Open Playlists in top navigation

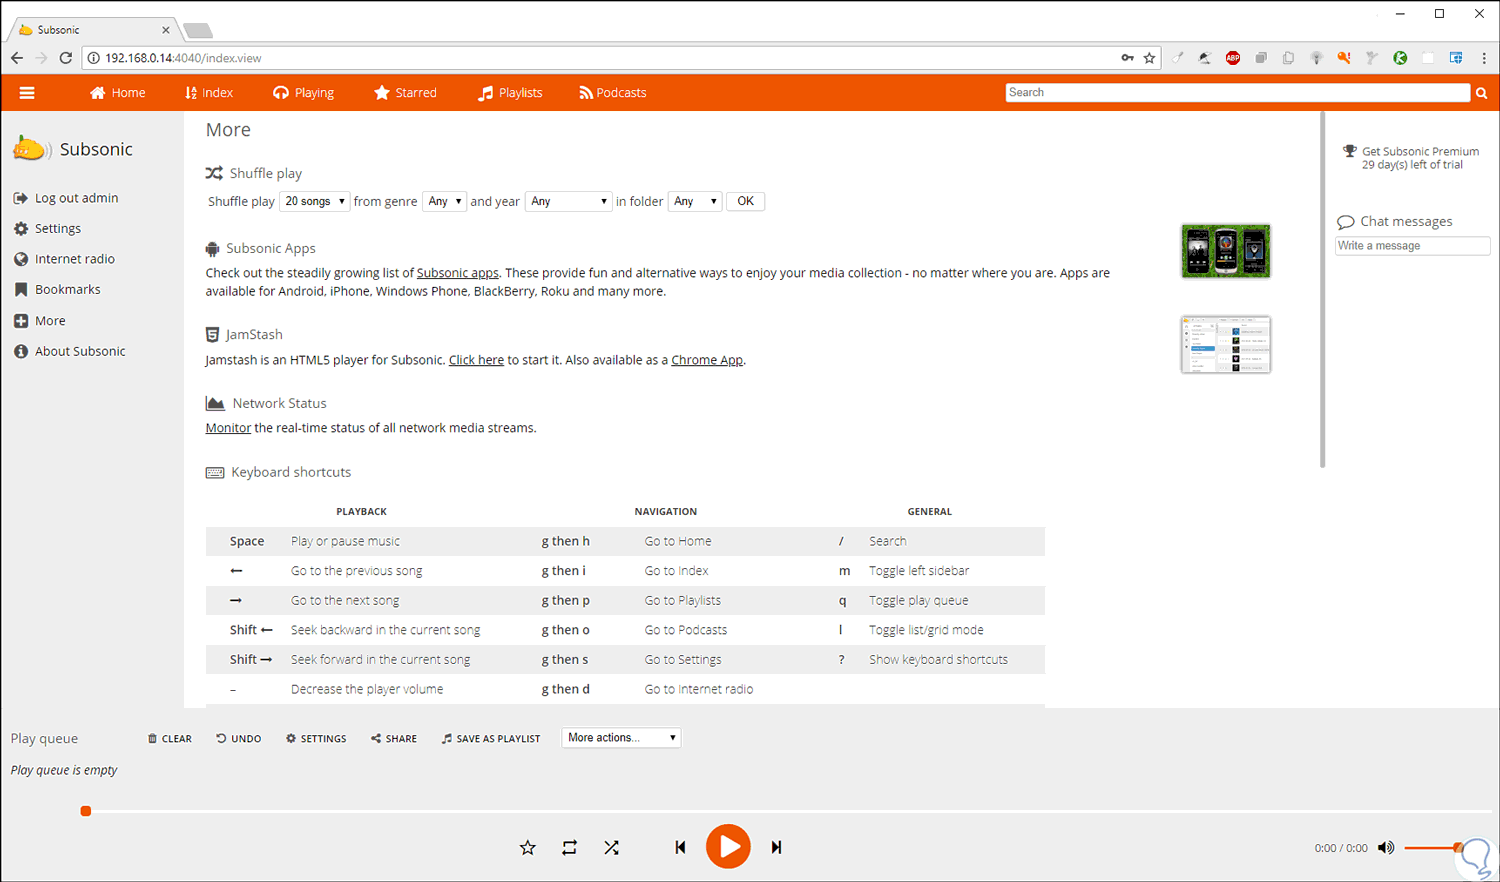[x=510, y=93]
